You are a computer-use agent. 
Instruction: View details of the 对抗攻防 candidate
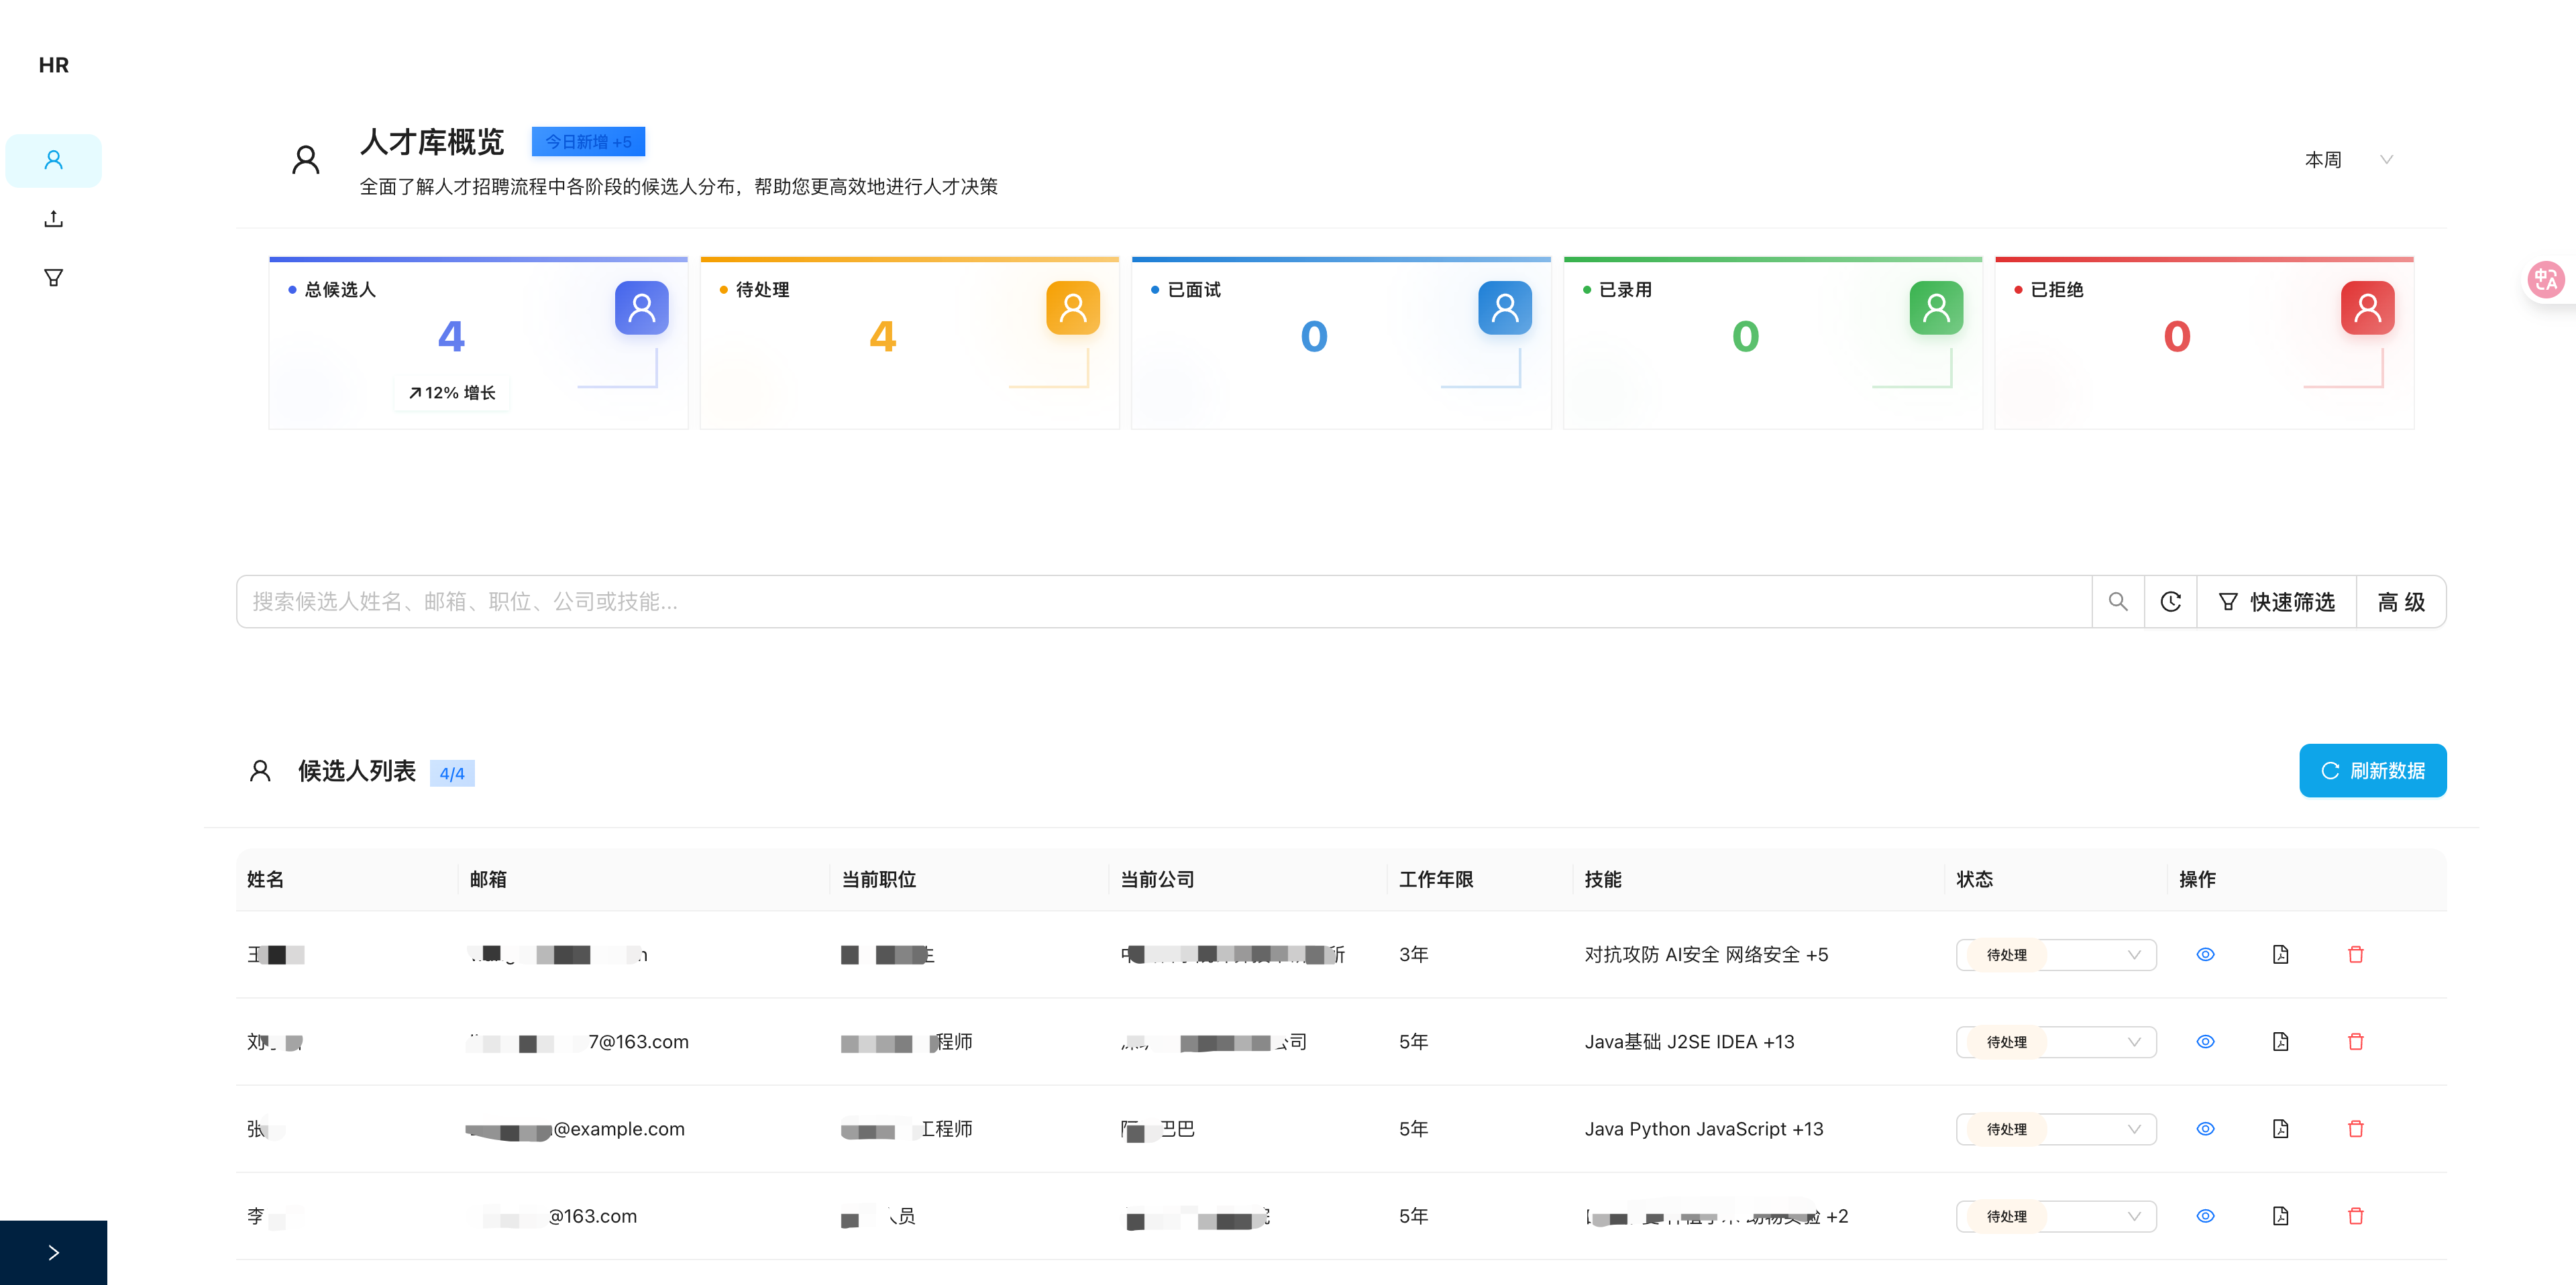[2205, 955]
